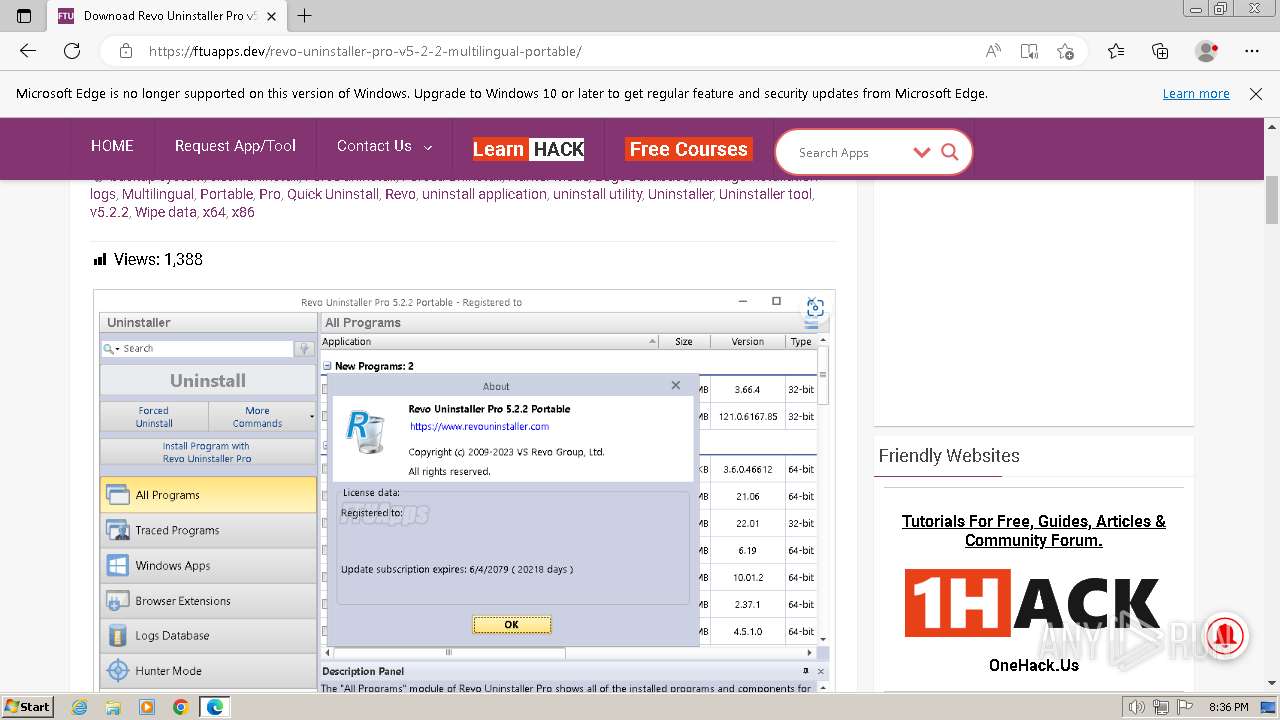Launch Google Chrome from the taskbar
Image resolution: width=1280 pixels, height=720 pixels.
[x=180, y=707]
